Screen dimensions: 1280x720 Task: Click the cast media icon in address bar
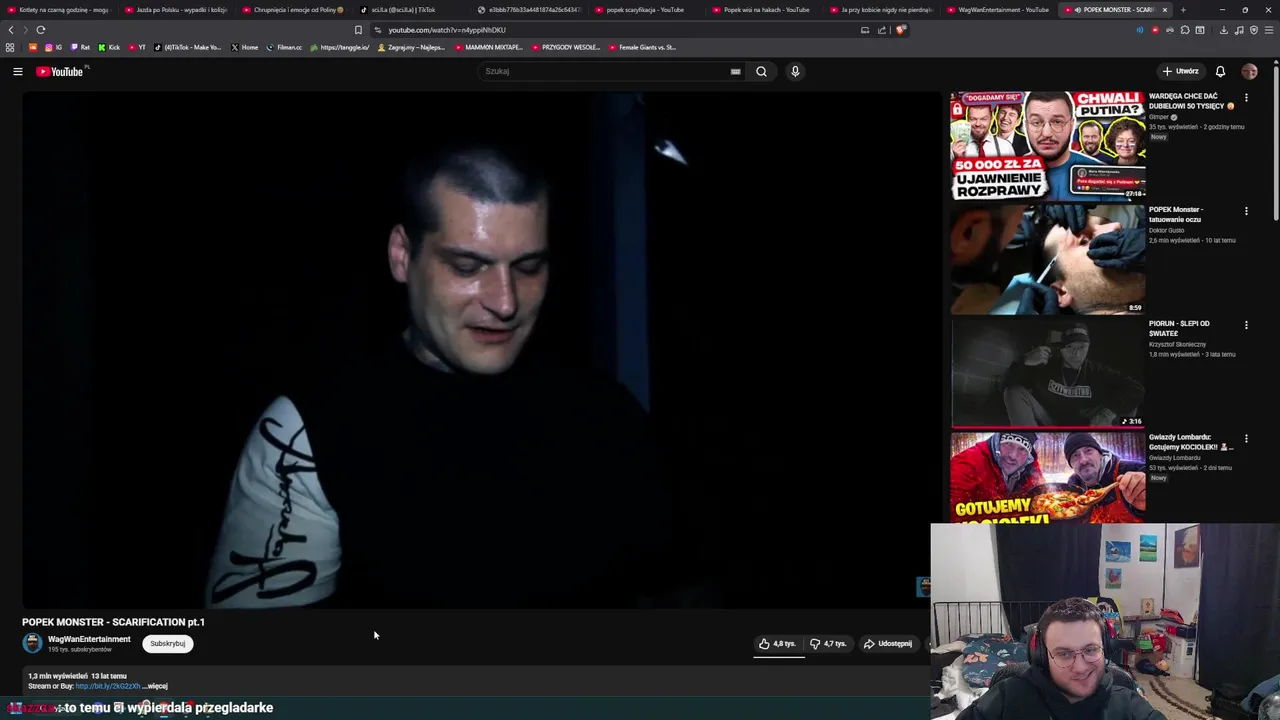[x=865, y=30]
